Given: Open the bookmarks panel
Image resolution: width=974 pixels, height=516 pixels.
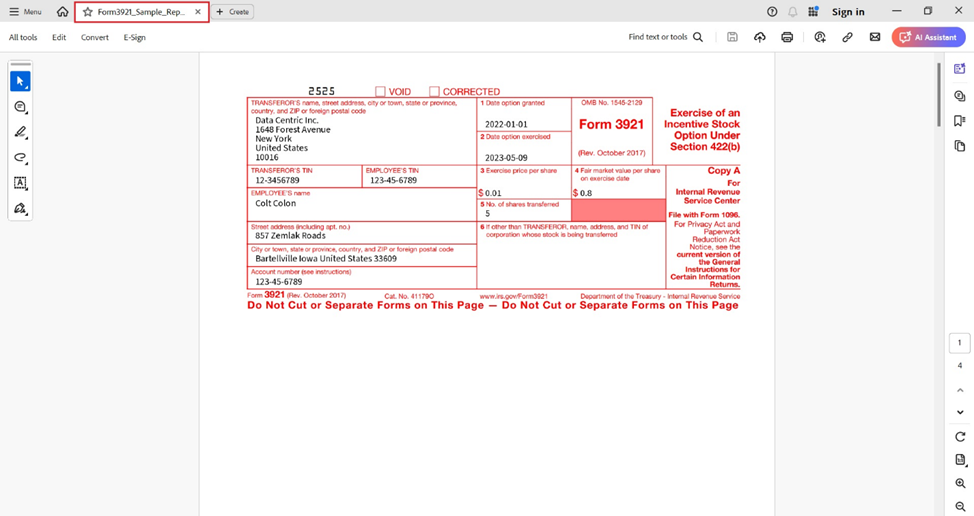Looking at the screenshot, I should [x=960, y=120].
